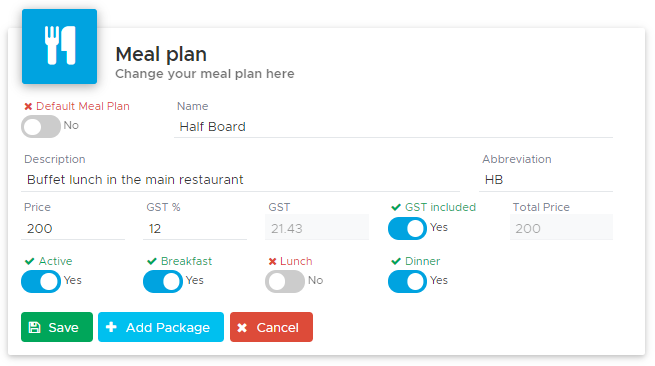Click red X icon beside Default Meal Plan
The height and width of the screenshot is (366, 655).
(x=28, y=107)
